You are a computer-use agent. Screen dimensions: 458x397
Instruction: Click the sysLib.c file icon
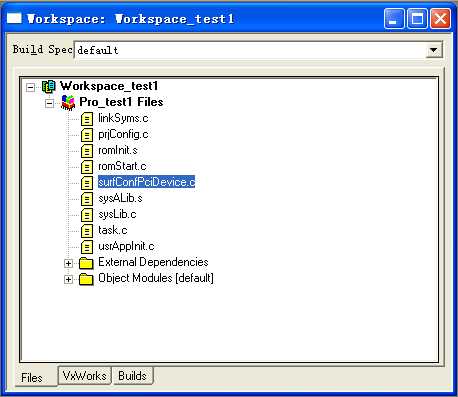87,215
